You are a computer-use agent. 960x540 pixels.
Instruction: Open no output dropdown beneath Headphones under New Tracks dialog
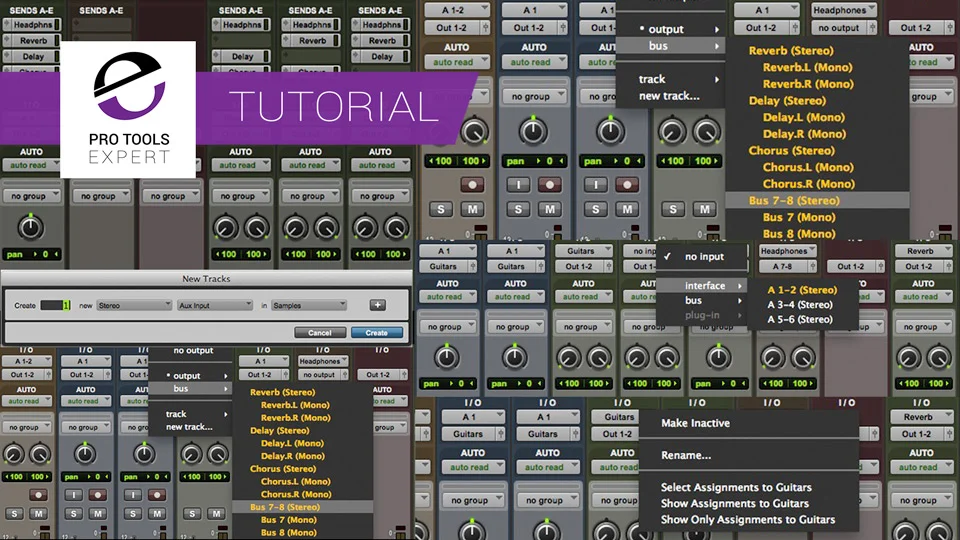click(319, 375)
